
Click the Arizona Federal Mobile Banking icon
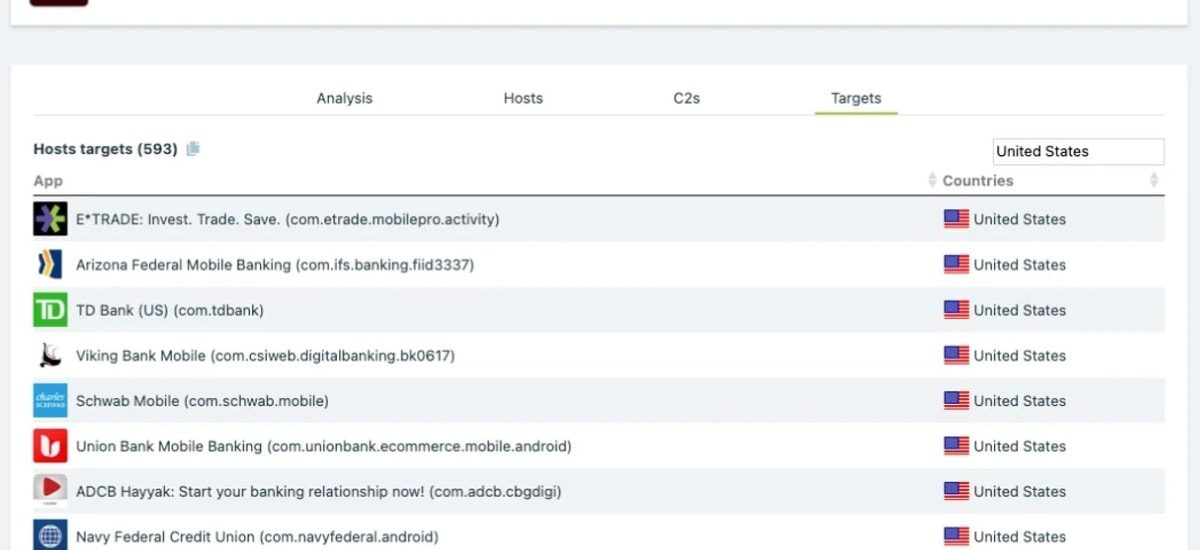(50, 265)
